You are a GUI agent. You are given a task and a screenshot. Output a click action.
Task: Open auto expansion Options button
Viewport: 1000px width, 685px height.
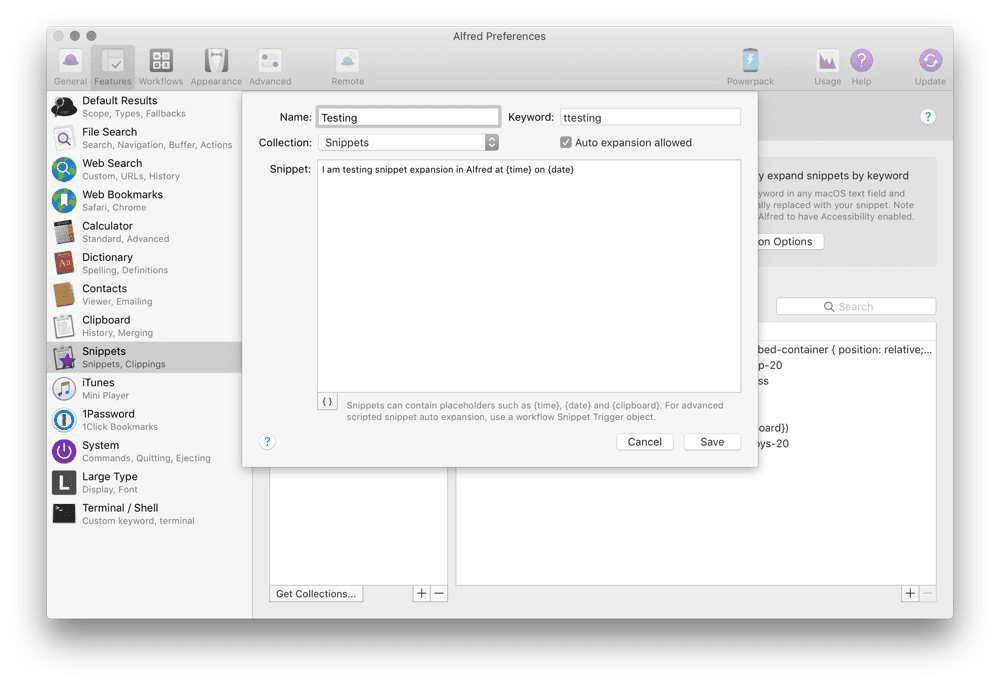[x=790, y=242]
